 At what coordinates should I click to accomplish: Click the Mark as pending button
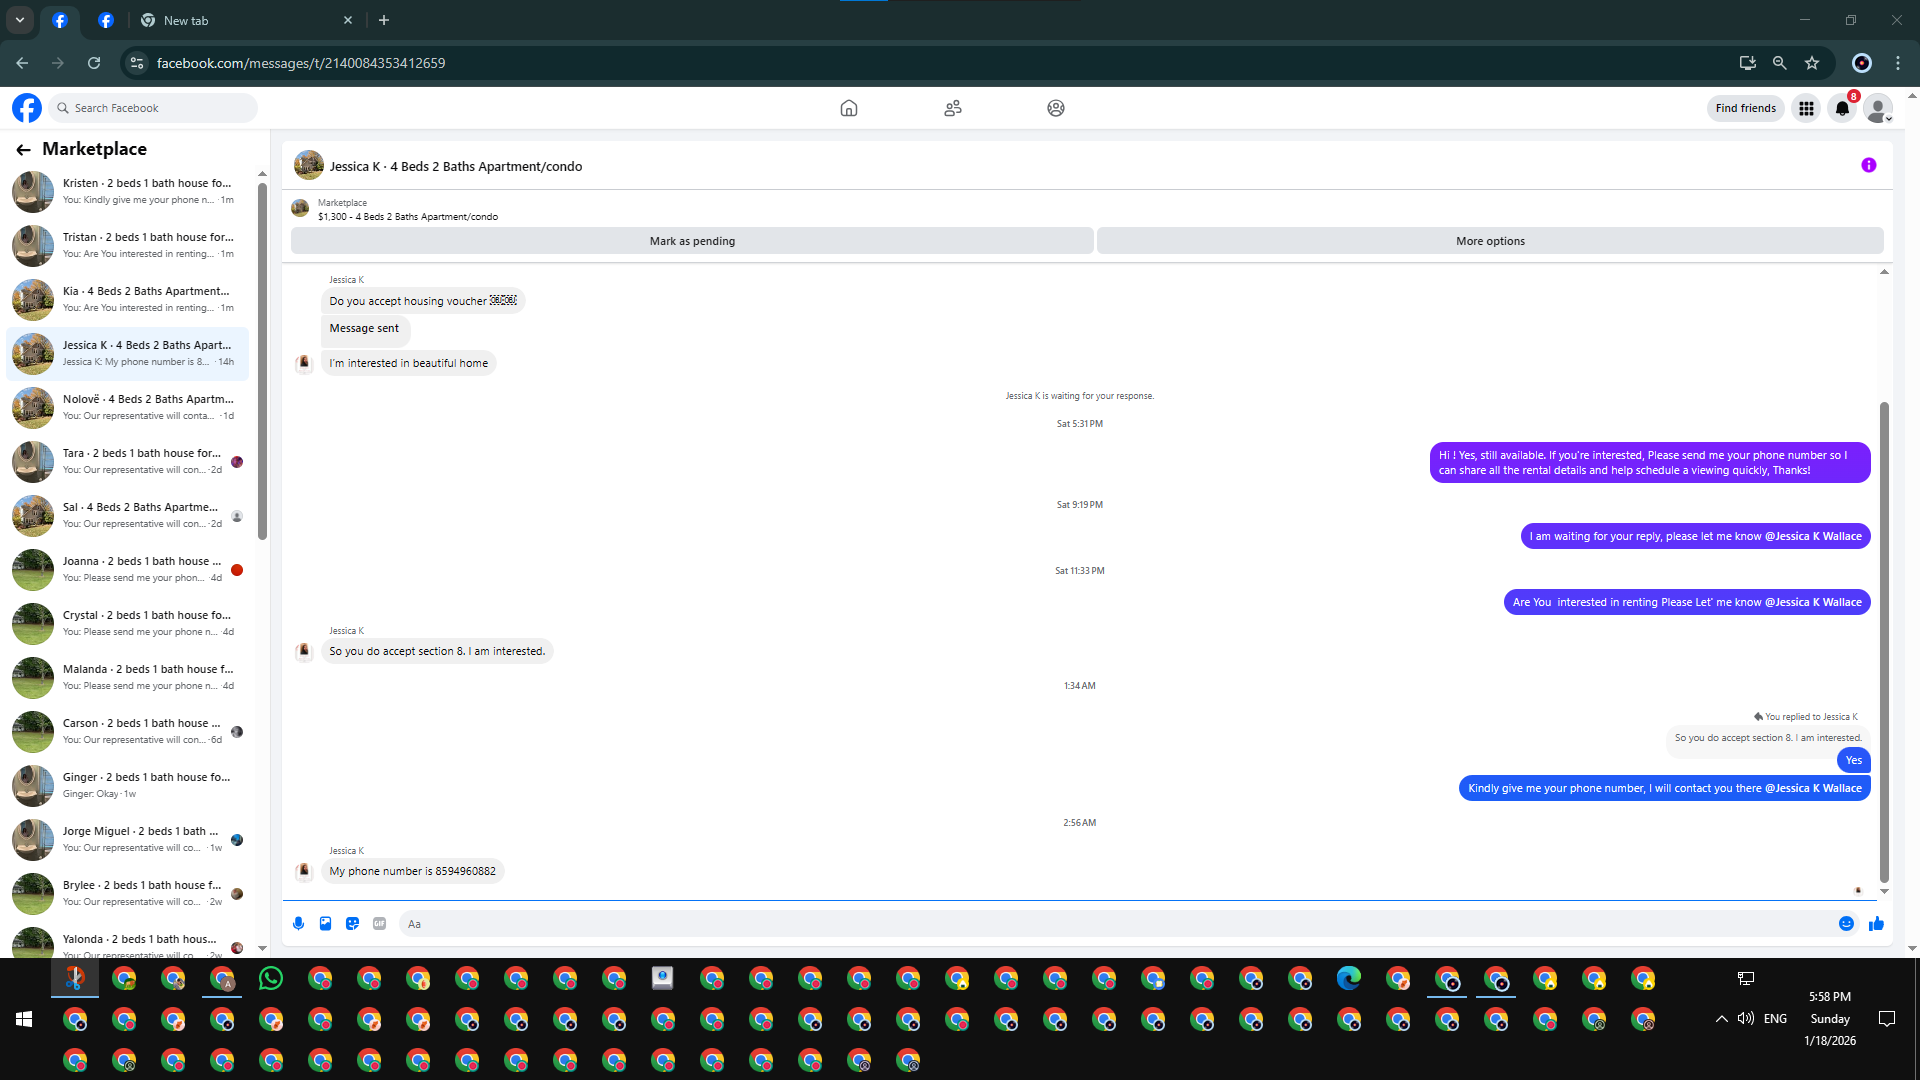click(x=692, y=241)
